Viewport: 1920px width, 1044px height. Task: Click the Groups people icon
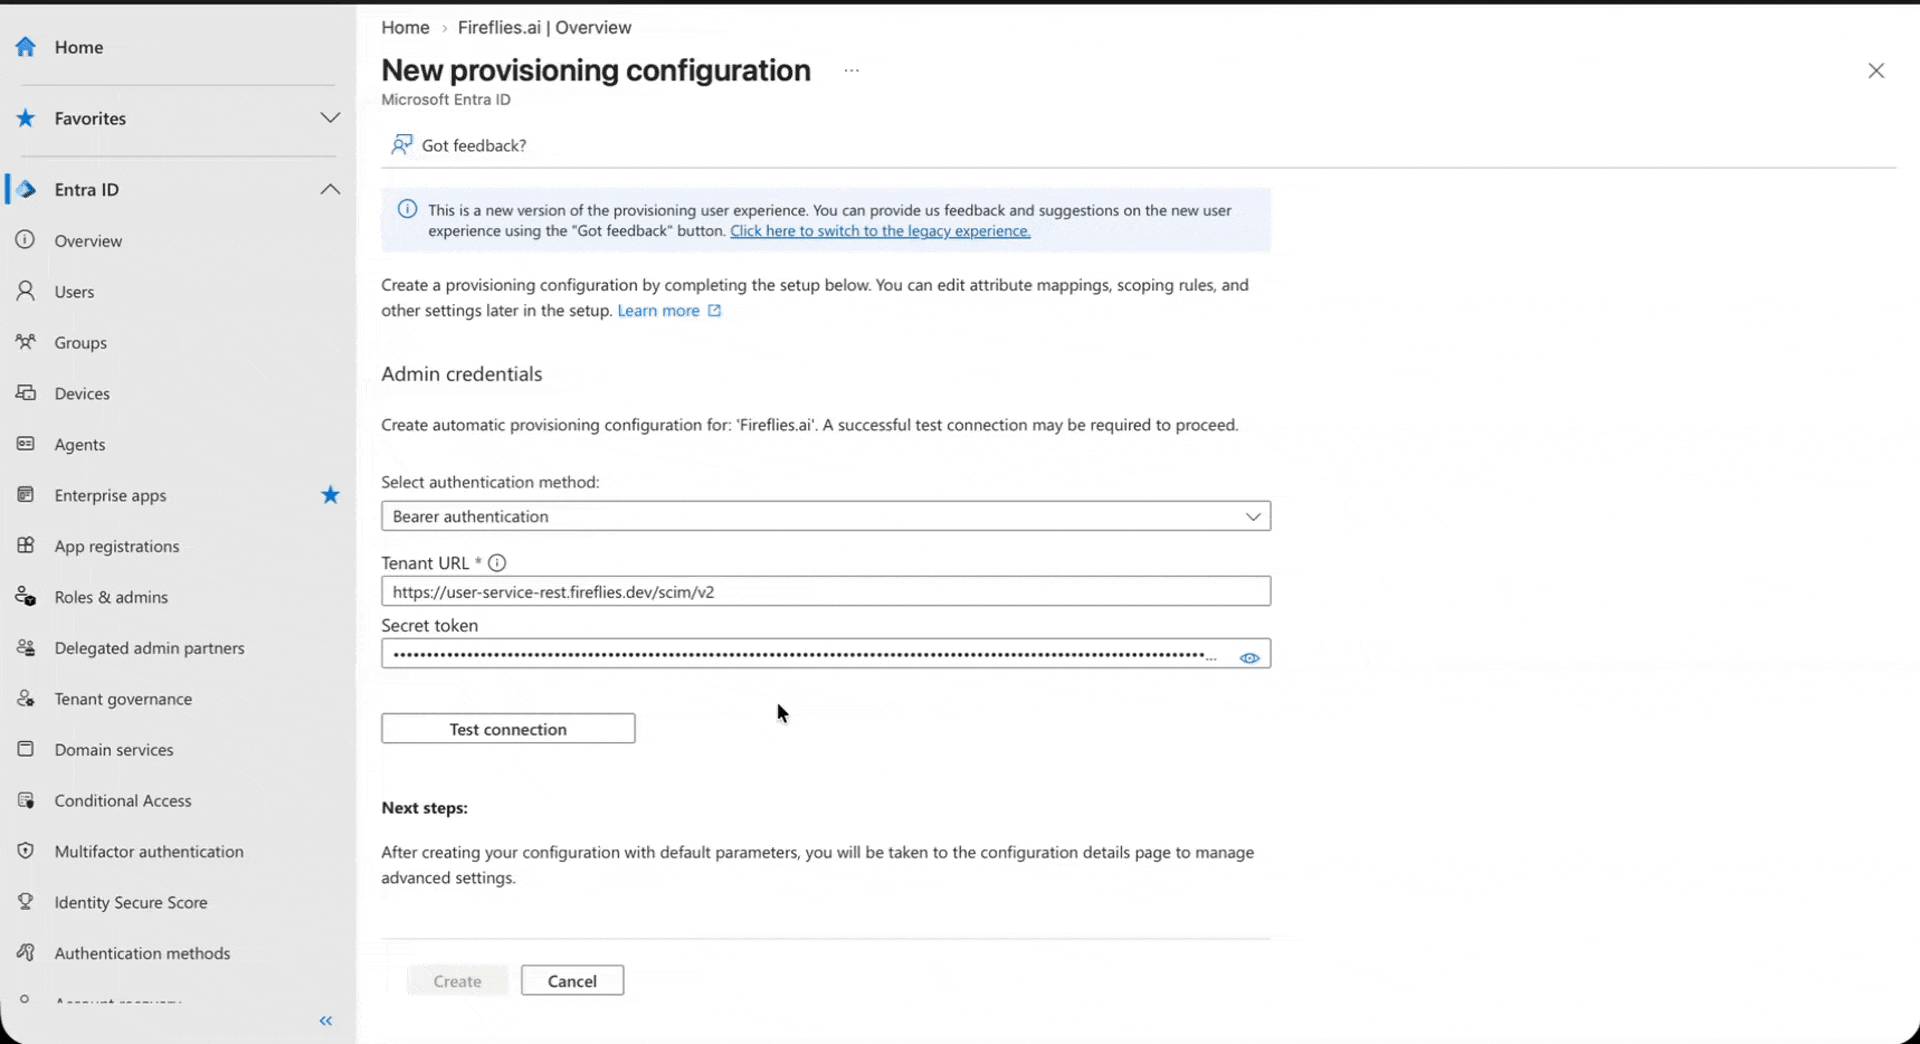click(26, 342)
